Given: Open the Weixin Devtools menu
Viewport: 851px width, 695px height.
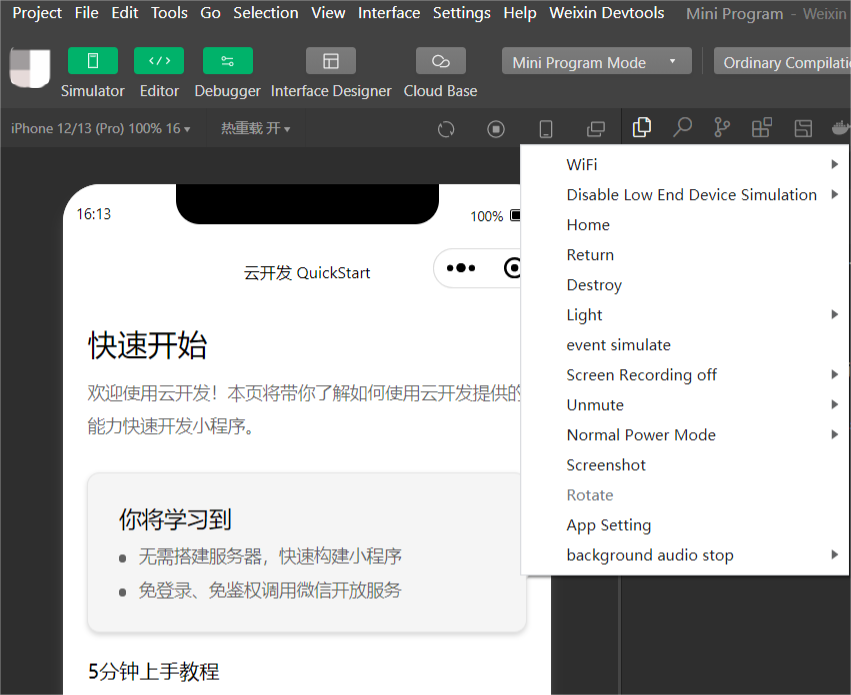Looking at the screenshot, I should (x=607, y=12).
